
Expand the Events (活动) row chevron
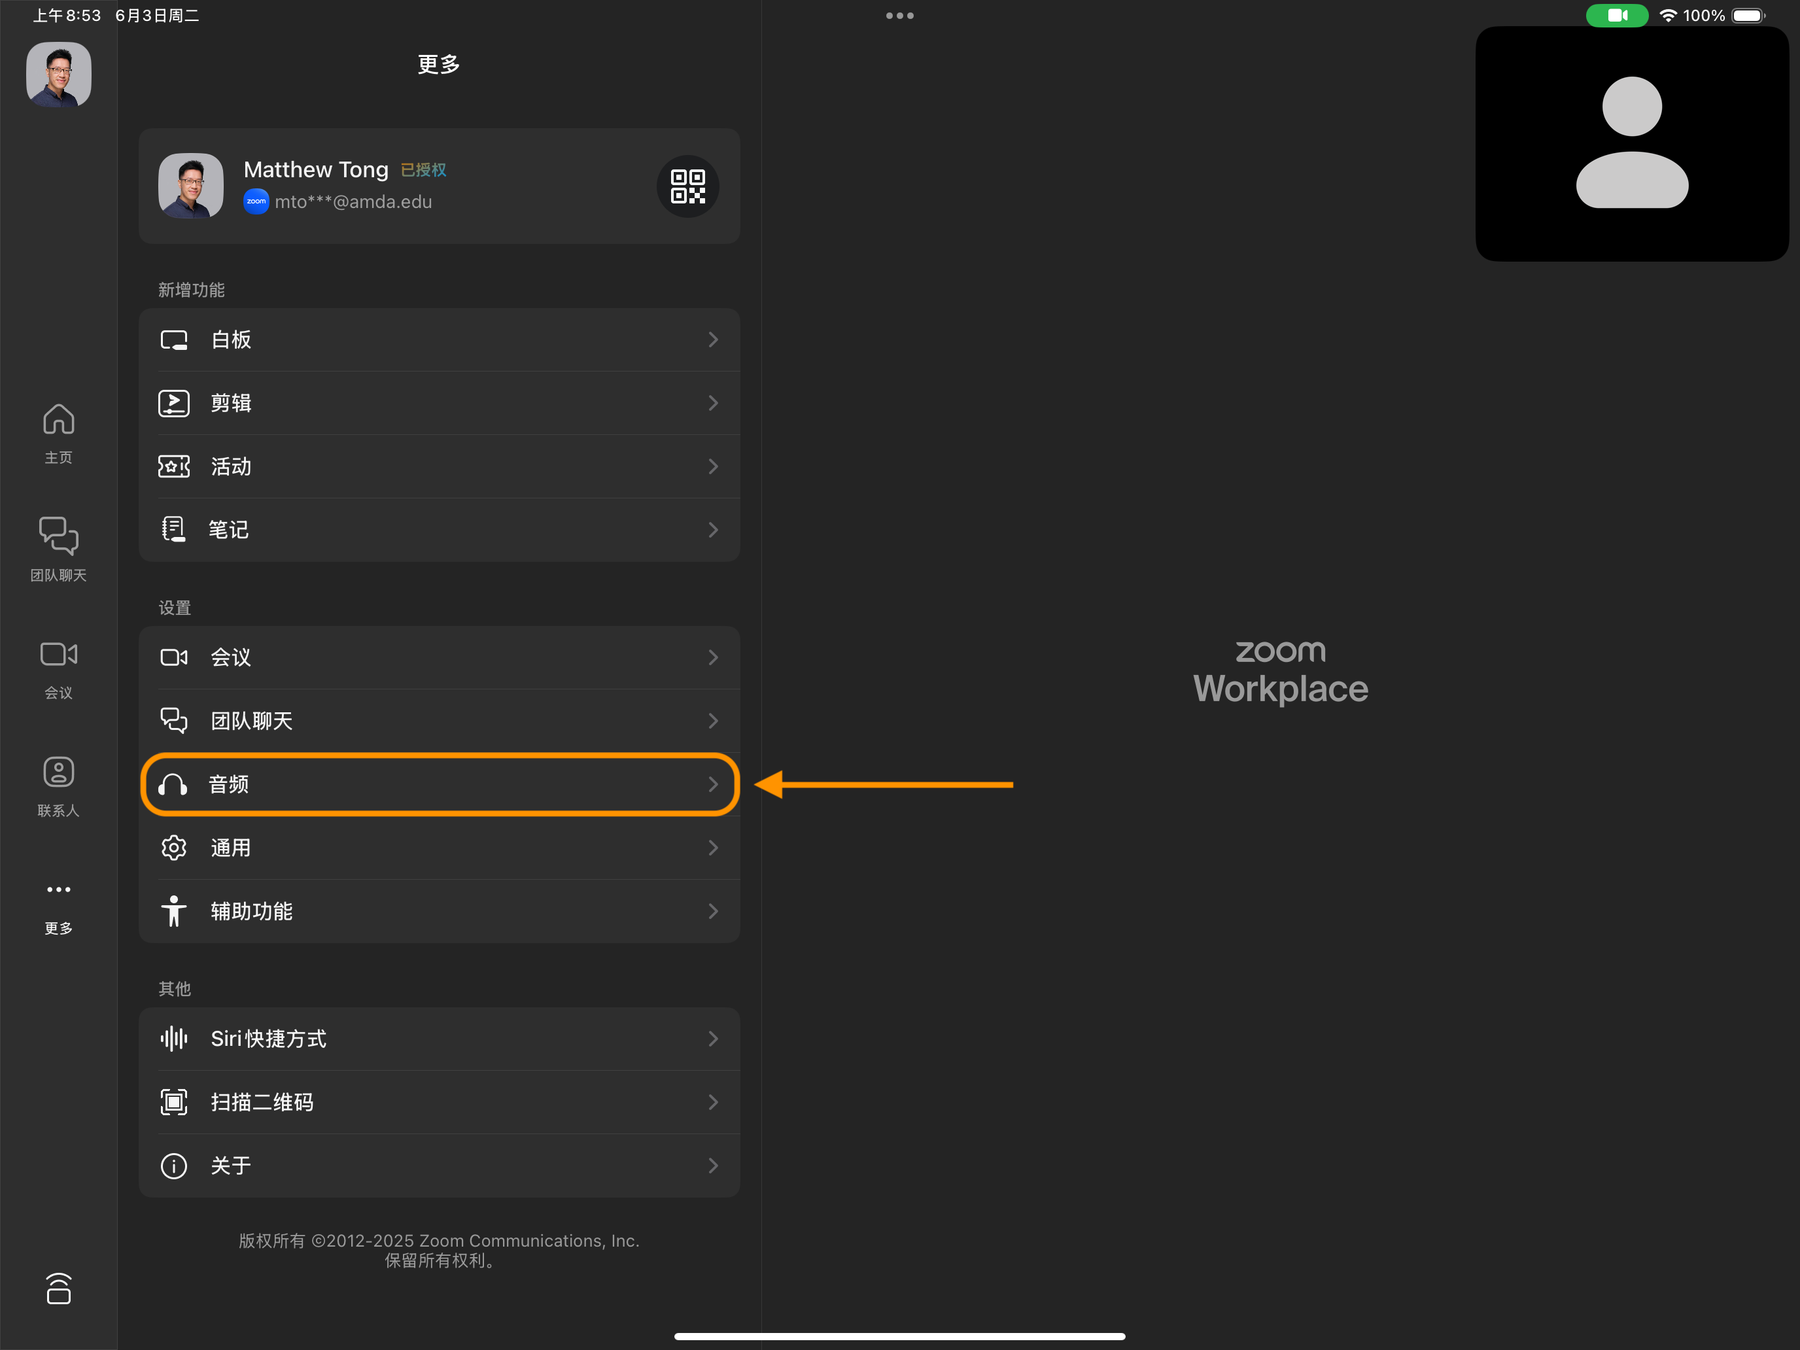coord(713,466)
